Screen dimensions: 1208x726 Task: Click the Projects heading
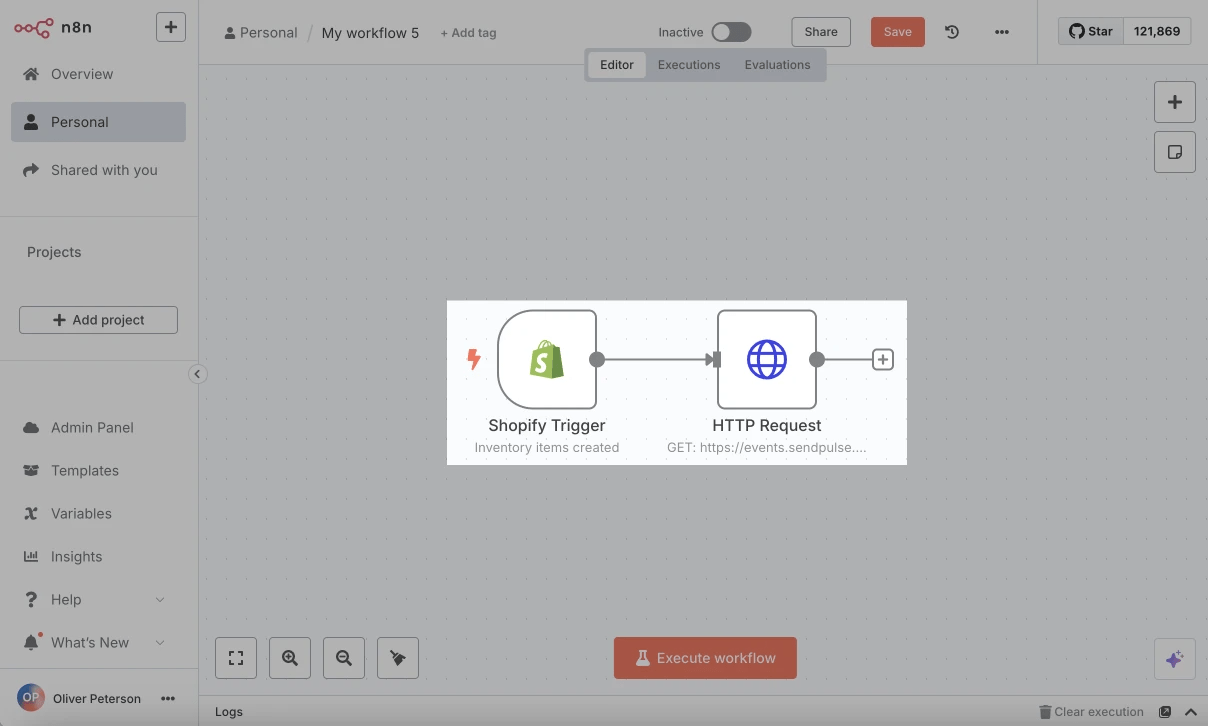[54, 252]
